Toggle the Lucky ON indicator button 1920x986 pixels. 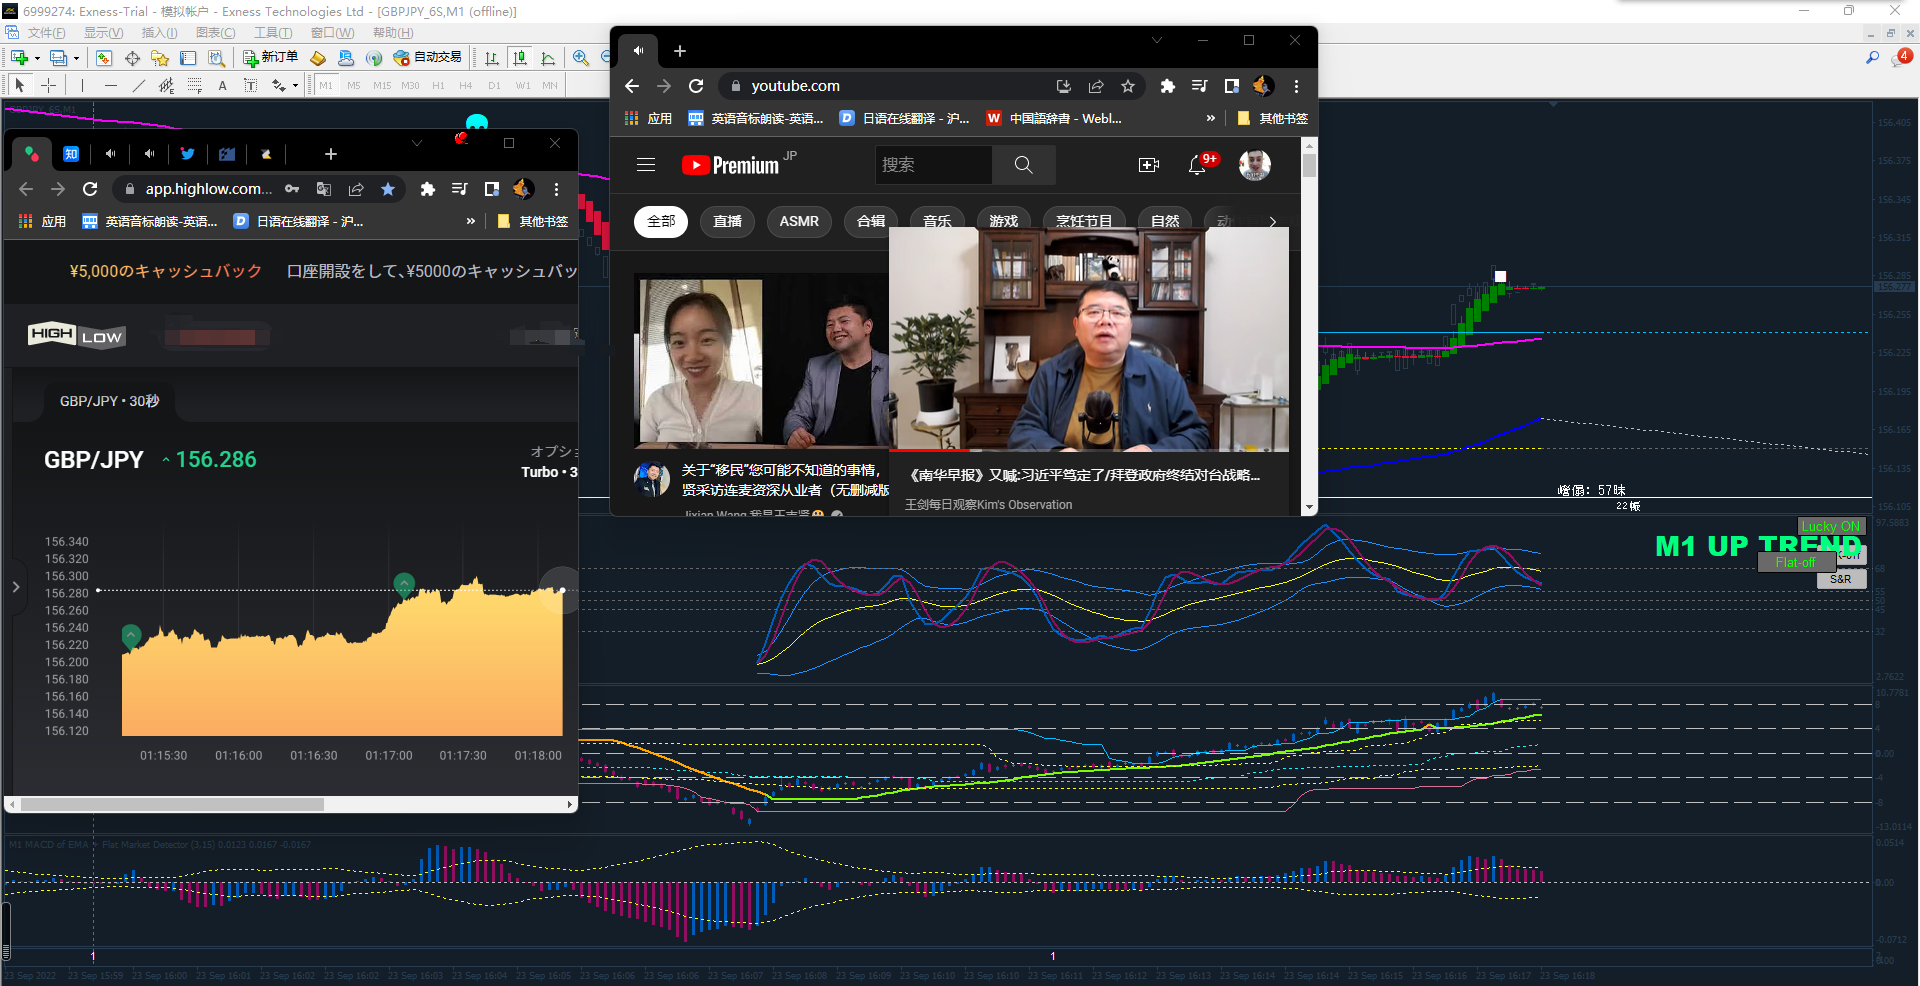click(1830, 526)
